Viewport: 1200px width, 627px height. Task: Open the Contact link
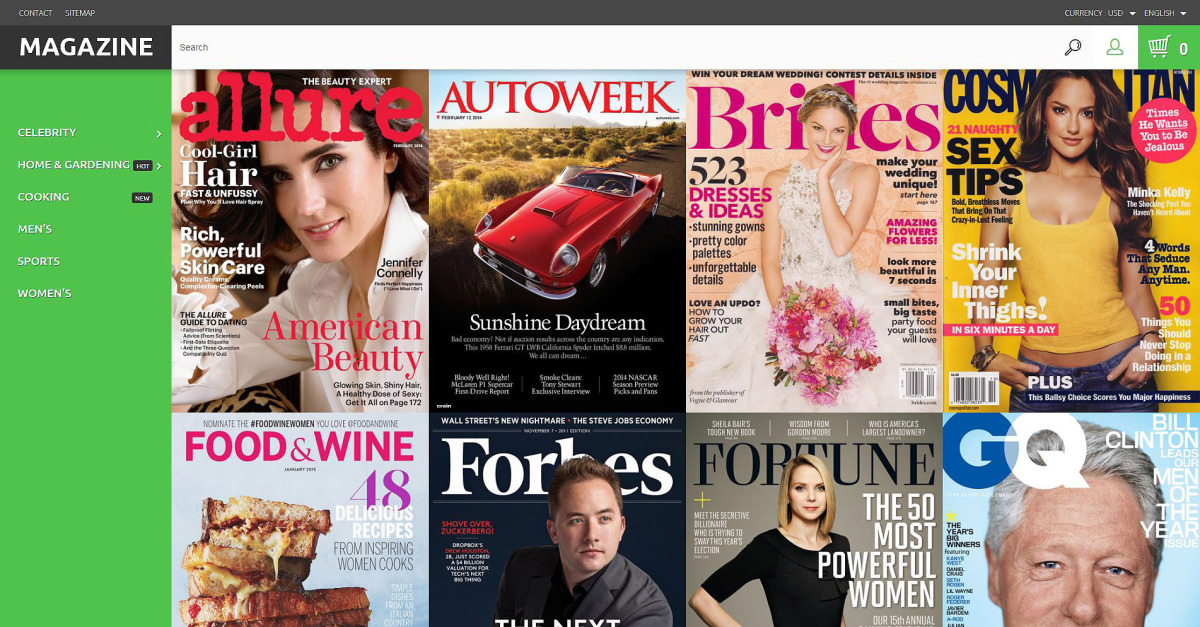(x=36, y=13)
